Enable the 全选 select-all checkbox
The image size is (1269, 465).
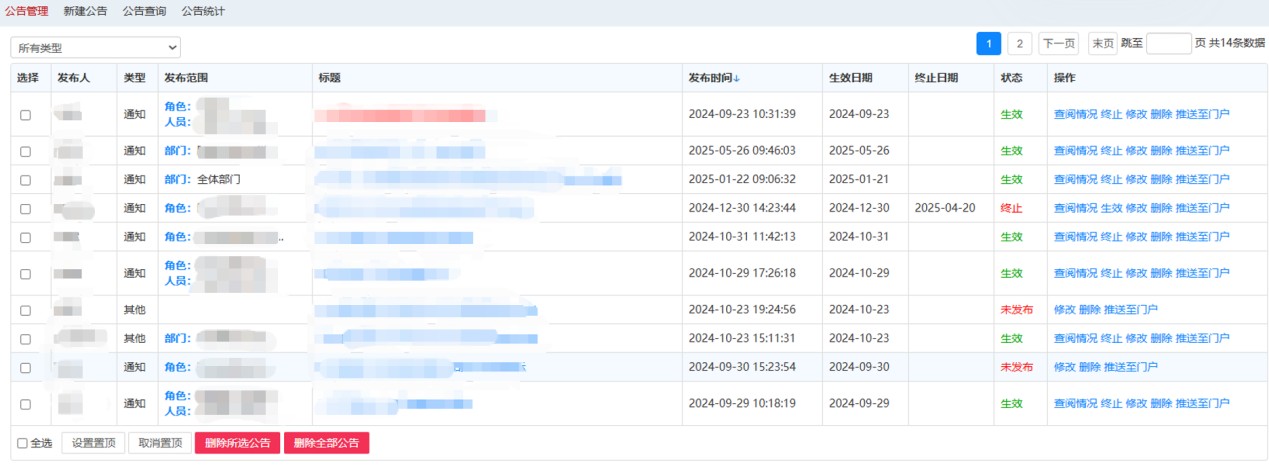[x=23, y=443]
